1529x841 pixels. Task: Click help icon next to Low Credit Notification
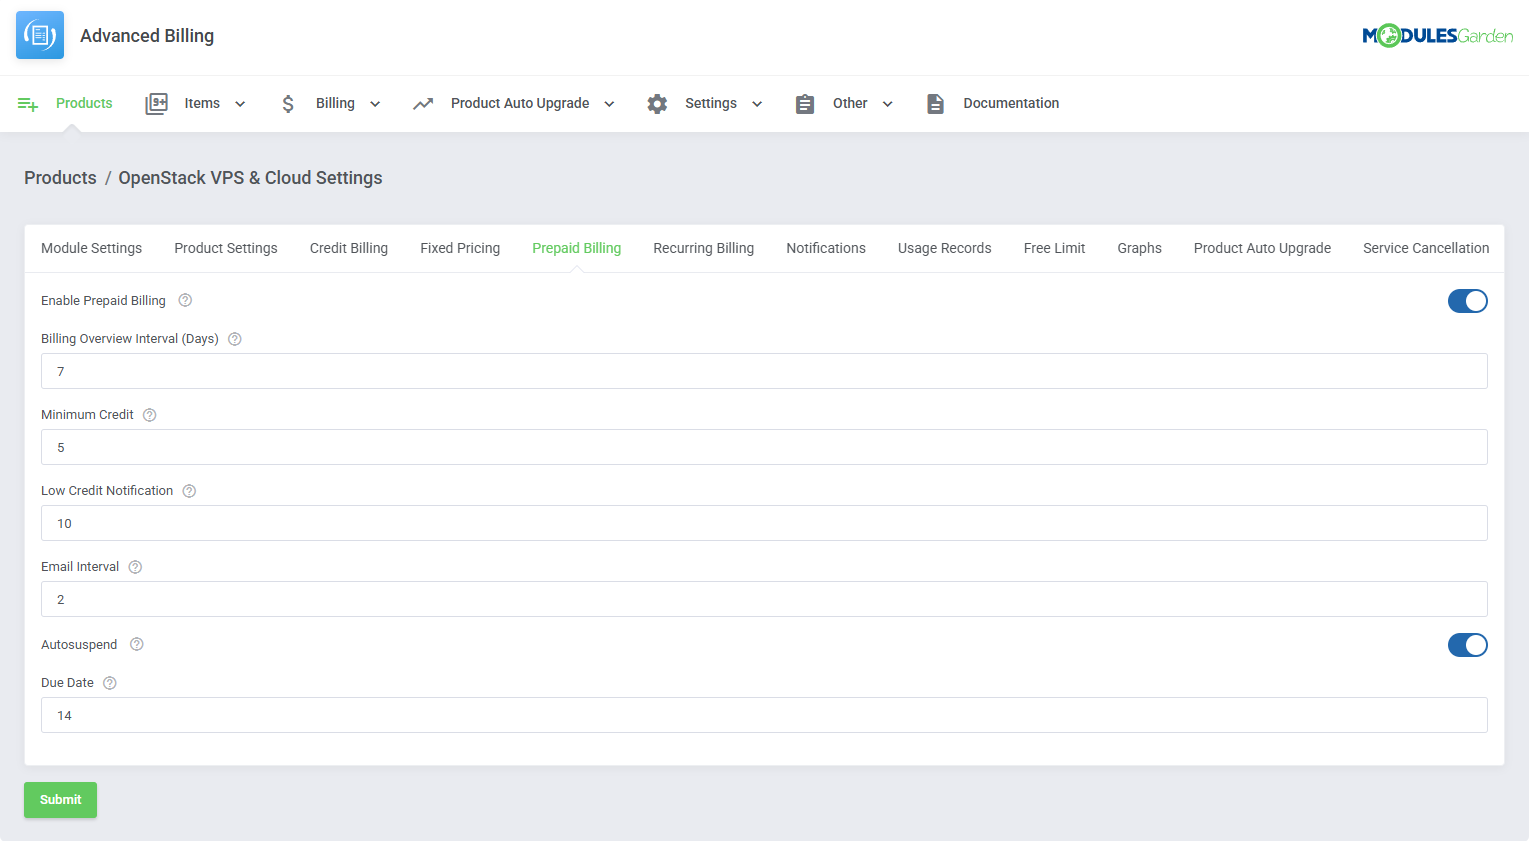pos(189,491)
